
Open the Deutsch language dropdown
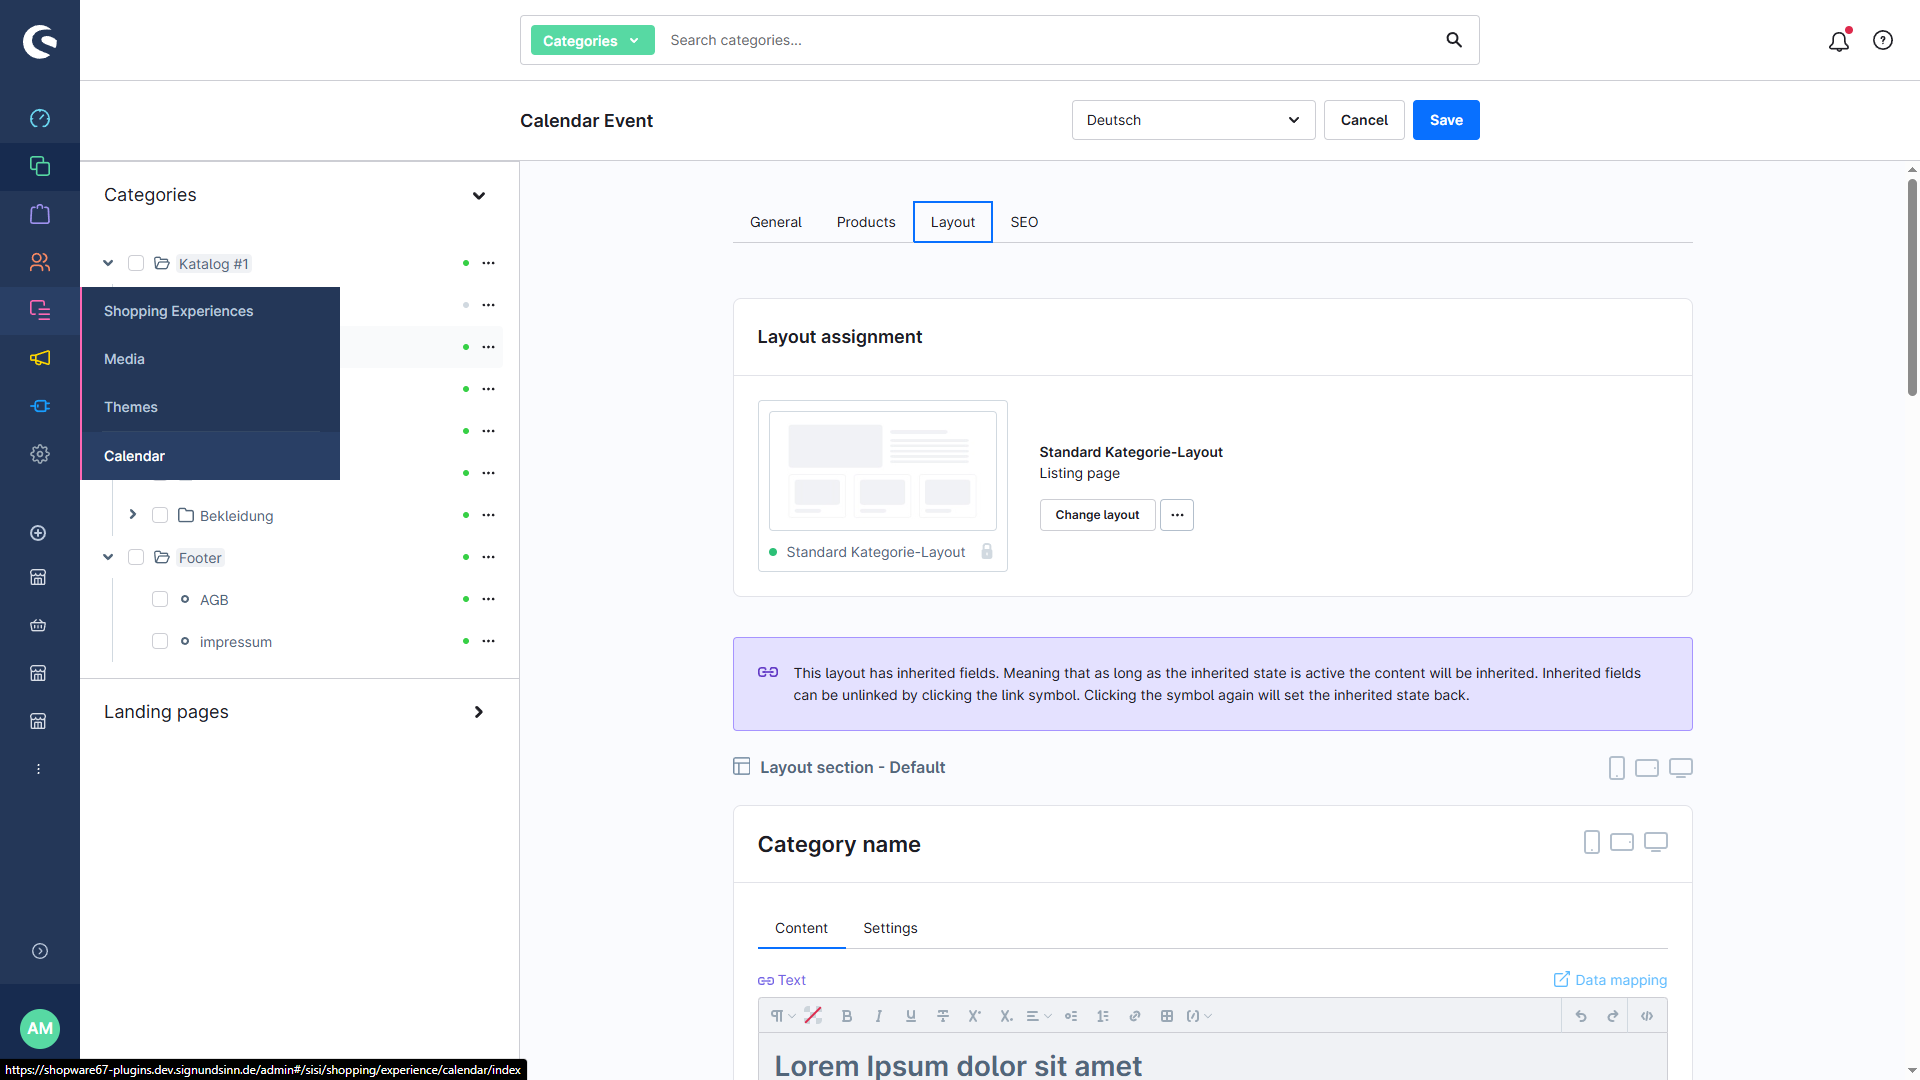tap(1193, 120)
